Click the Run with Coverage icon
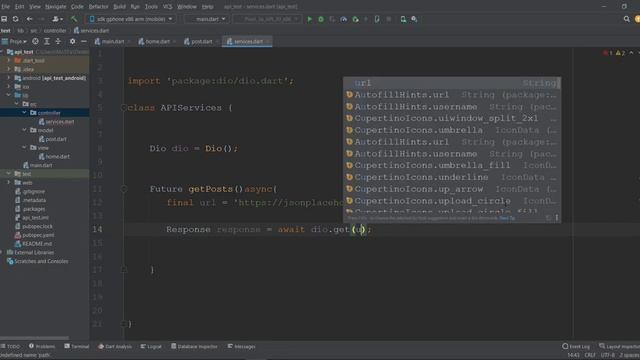This screenshot has height=360, width=640. coord(332,19)
